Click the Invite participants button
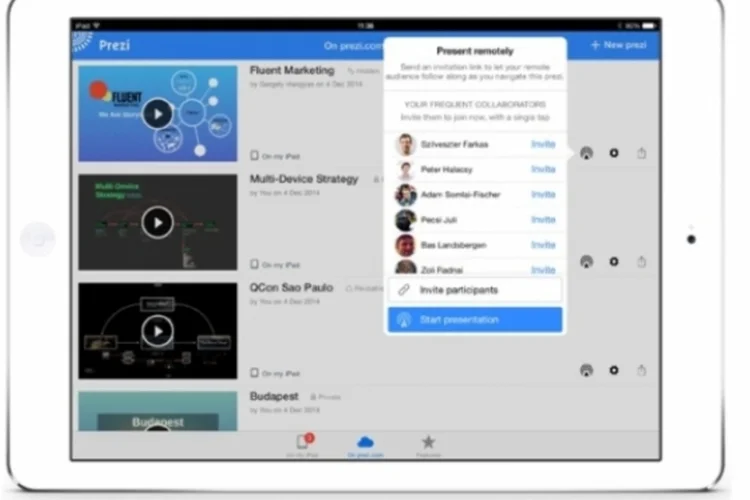Screen dimensions: 750x500 point(475,290)
